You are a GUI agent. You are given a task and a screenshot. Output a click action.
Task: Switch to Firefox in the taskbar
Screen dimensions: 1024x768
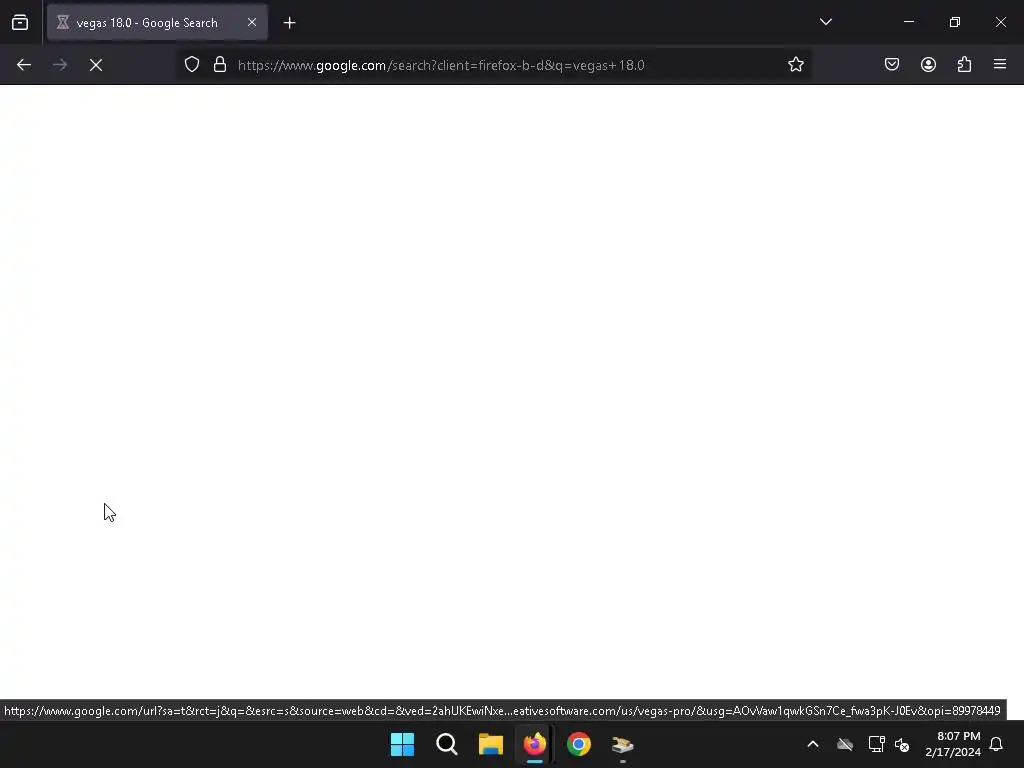tap(535, 744)
